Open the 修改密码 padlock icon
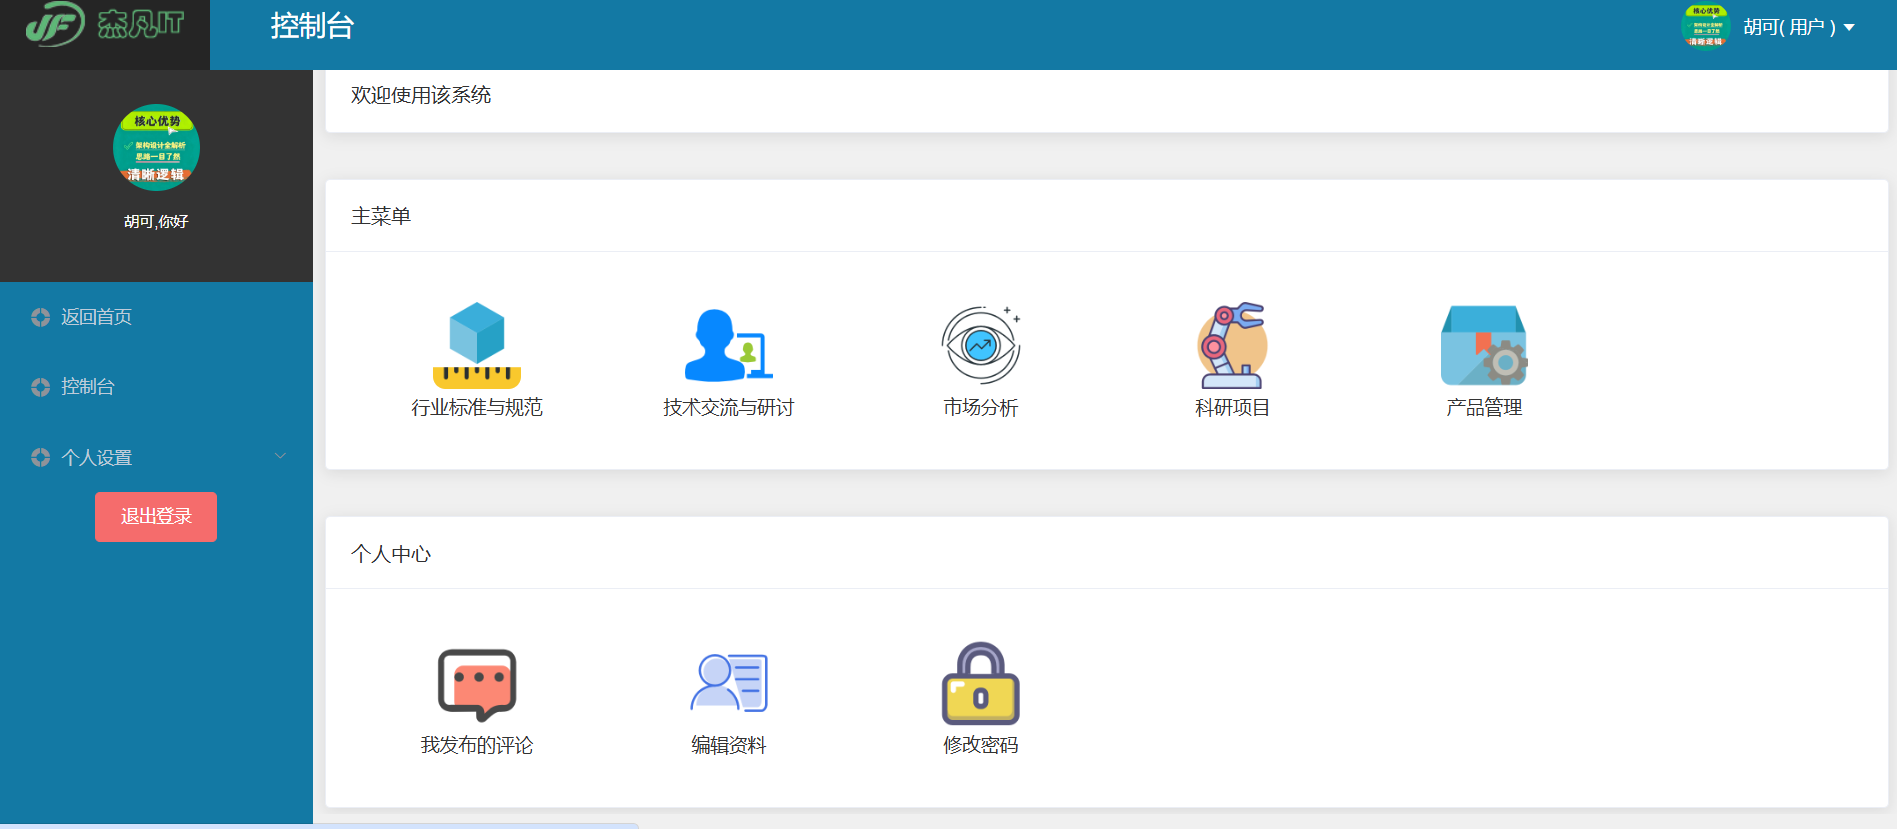Screen dimensions: 1897x829 coord(981,684)
